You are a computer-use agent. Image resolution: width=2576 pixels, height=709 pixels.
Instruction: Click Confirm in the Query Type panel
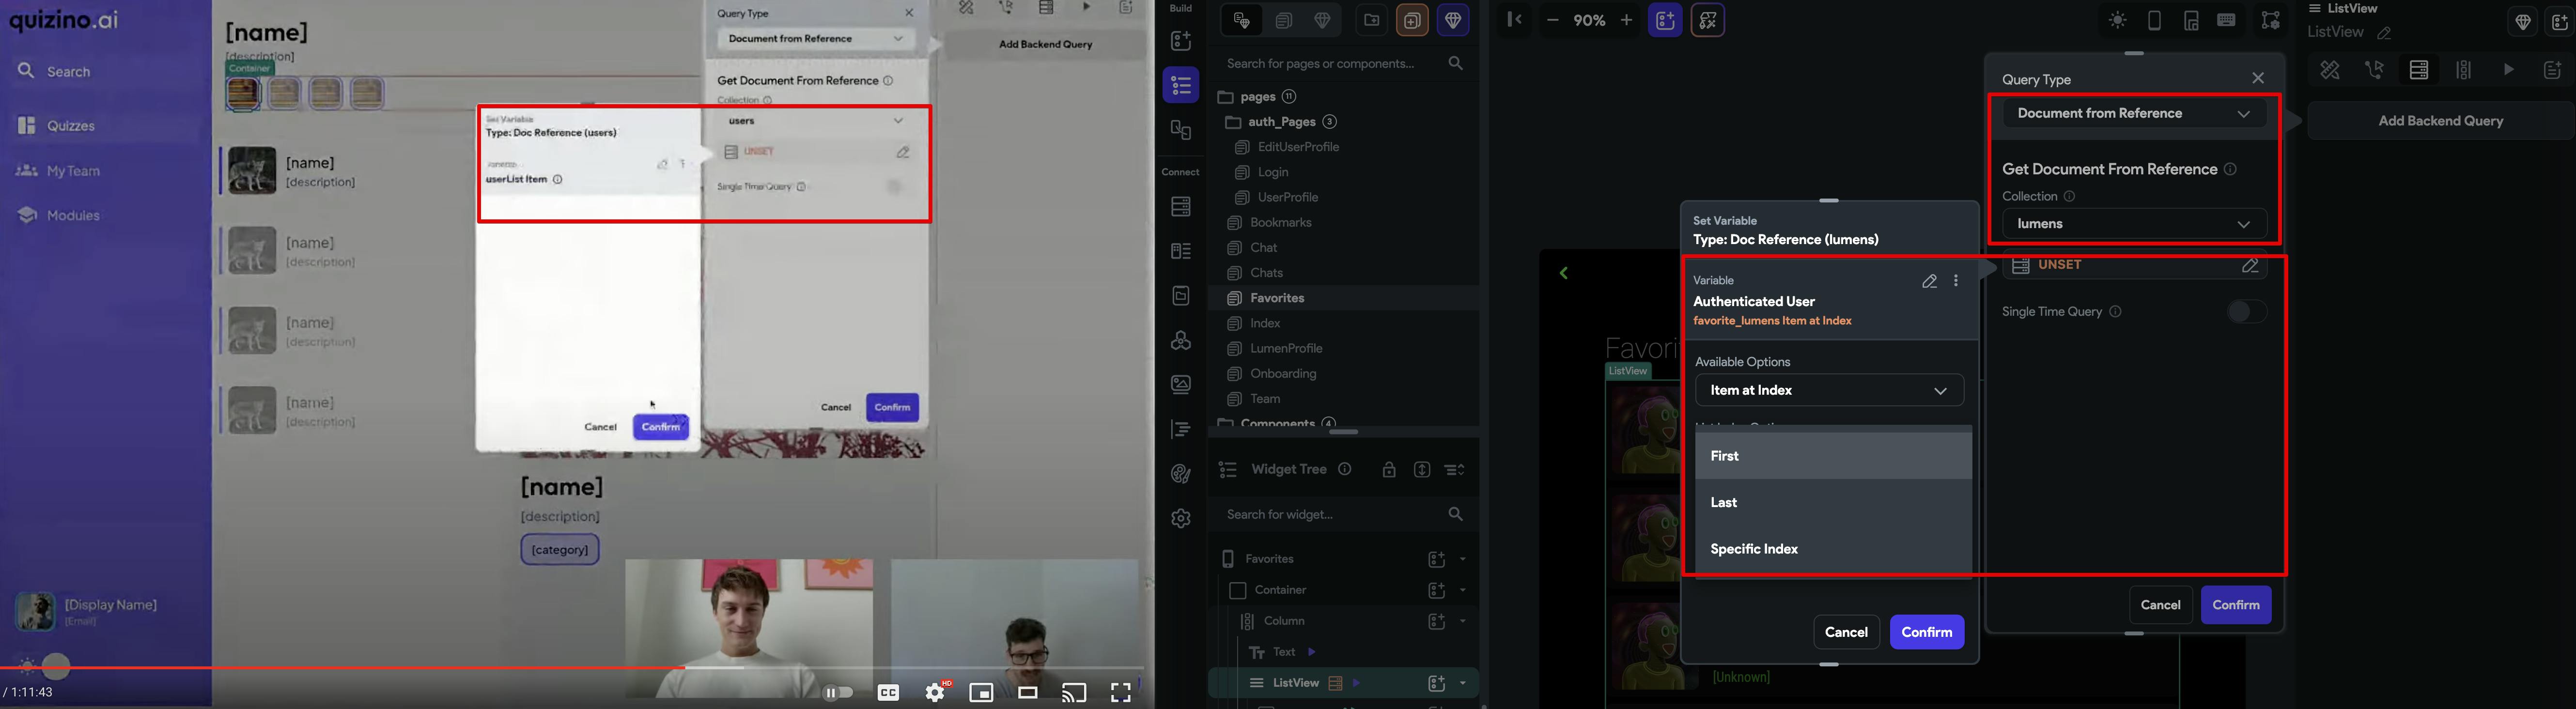click(x=2236, y=605)
